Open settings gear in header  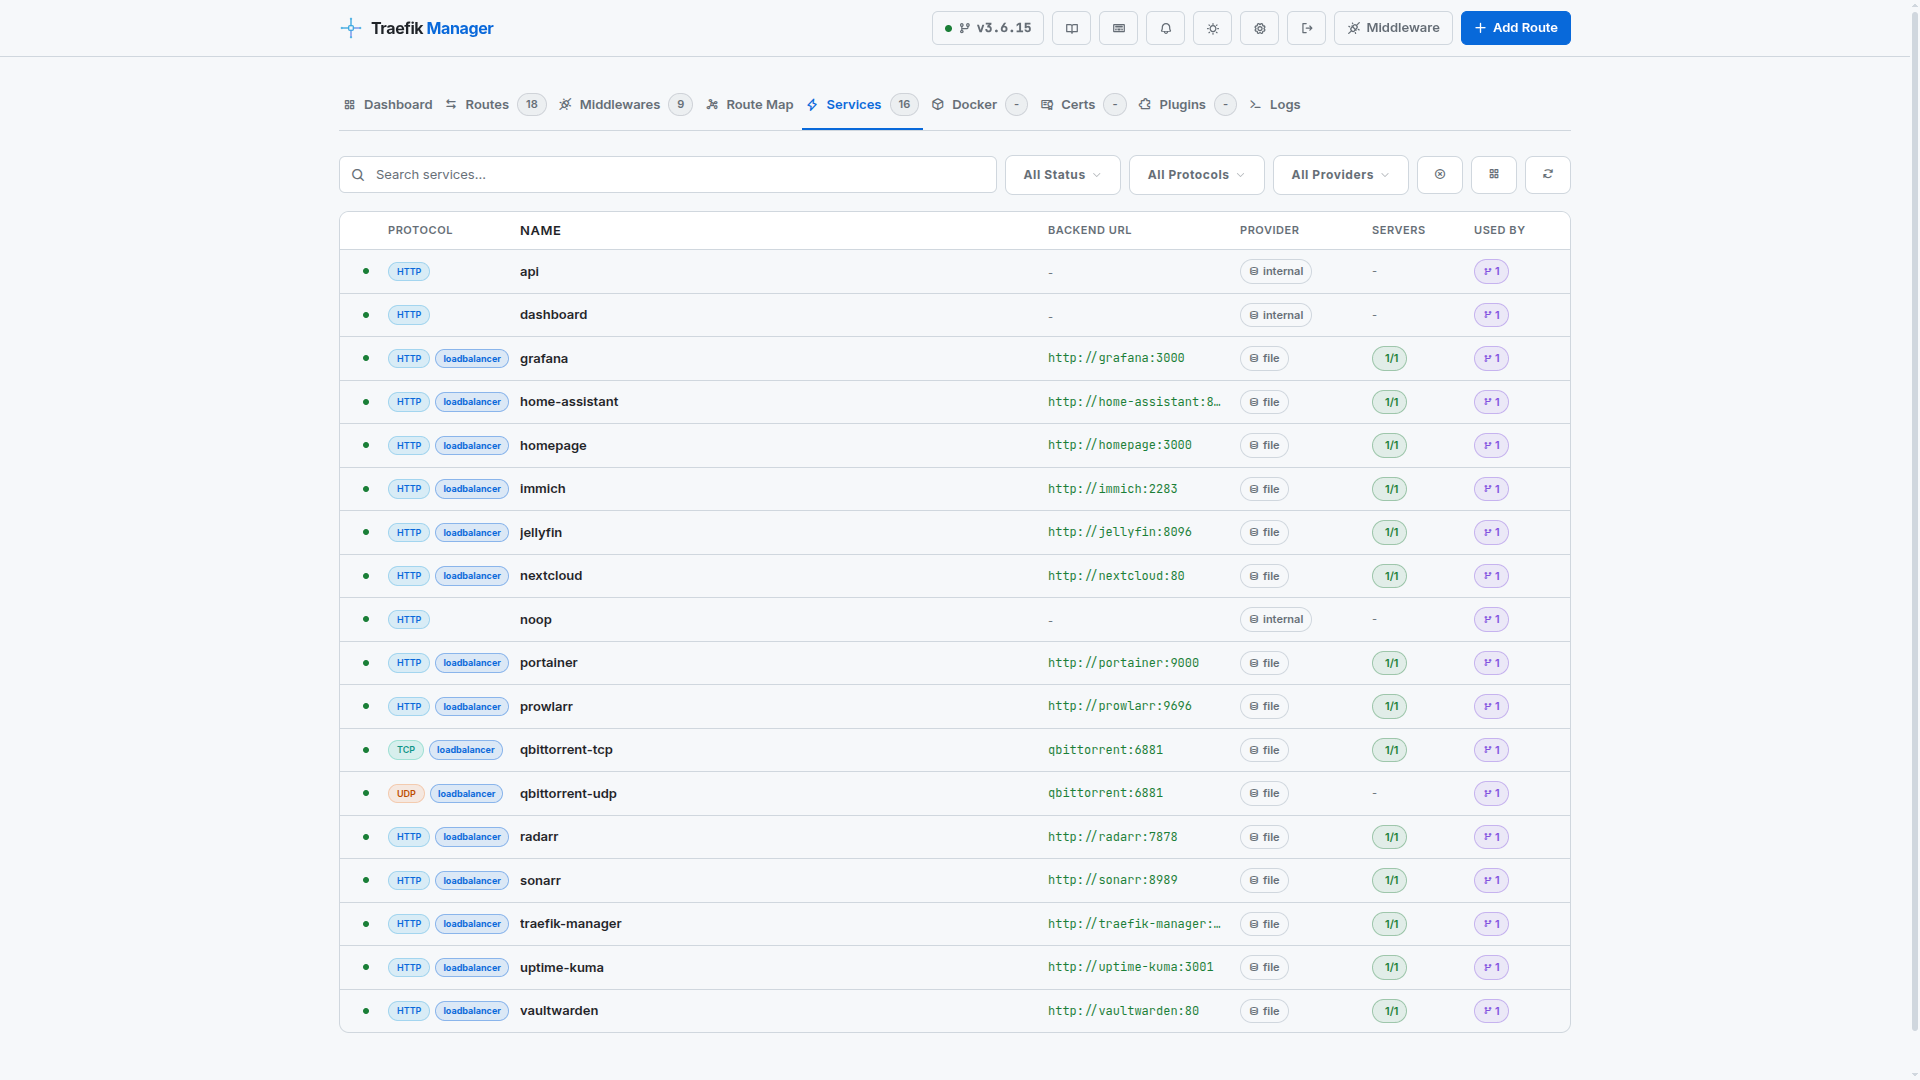point(1260,28)
